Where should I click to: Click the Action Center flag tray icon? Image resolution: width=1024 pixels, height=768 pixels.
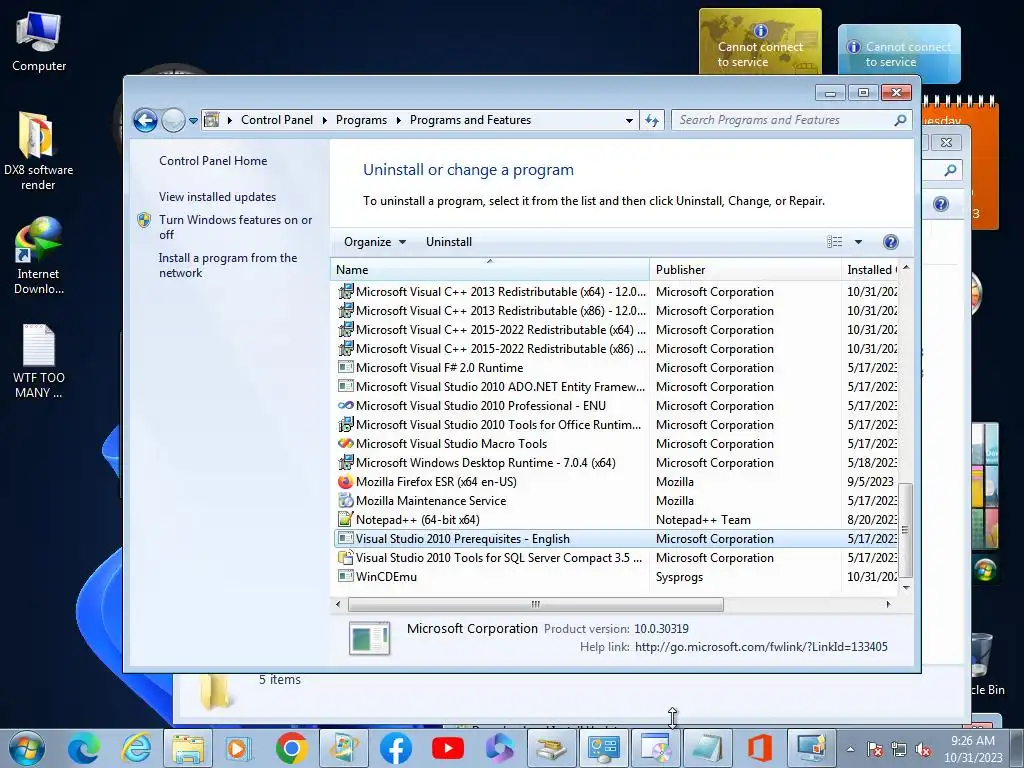tap(875, 749)
